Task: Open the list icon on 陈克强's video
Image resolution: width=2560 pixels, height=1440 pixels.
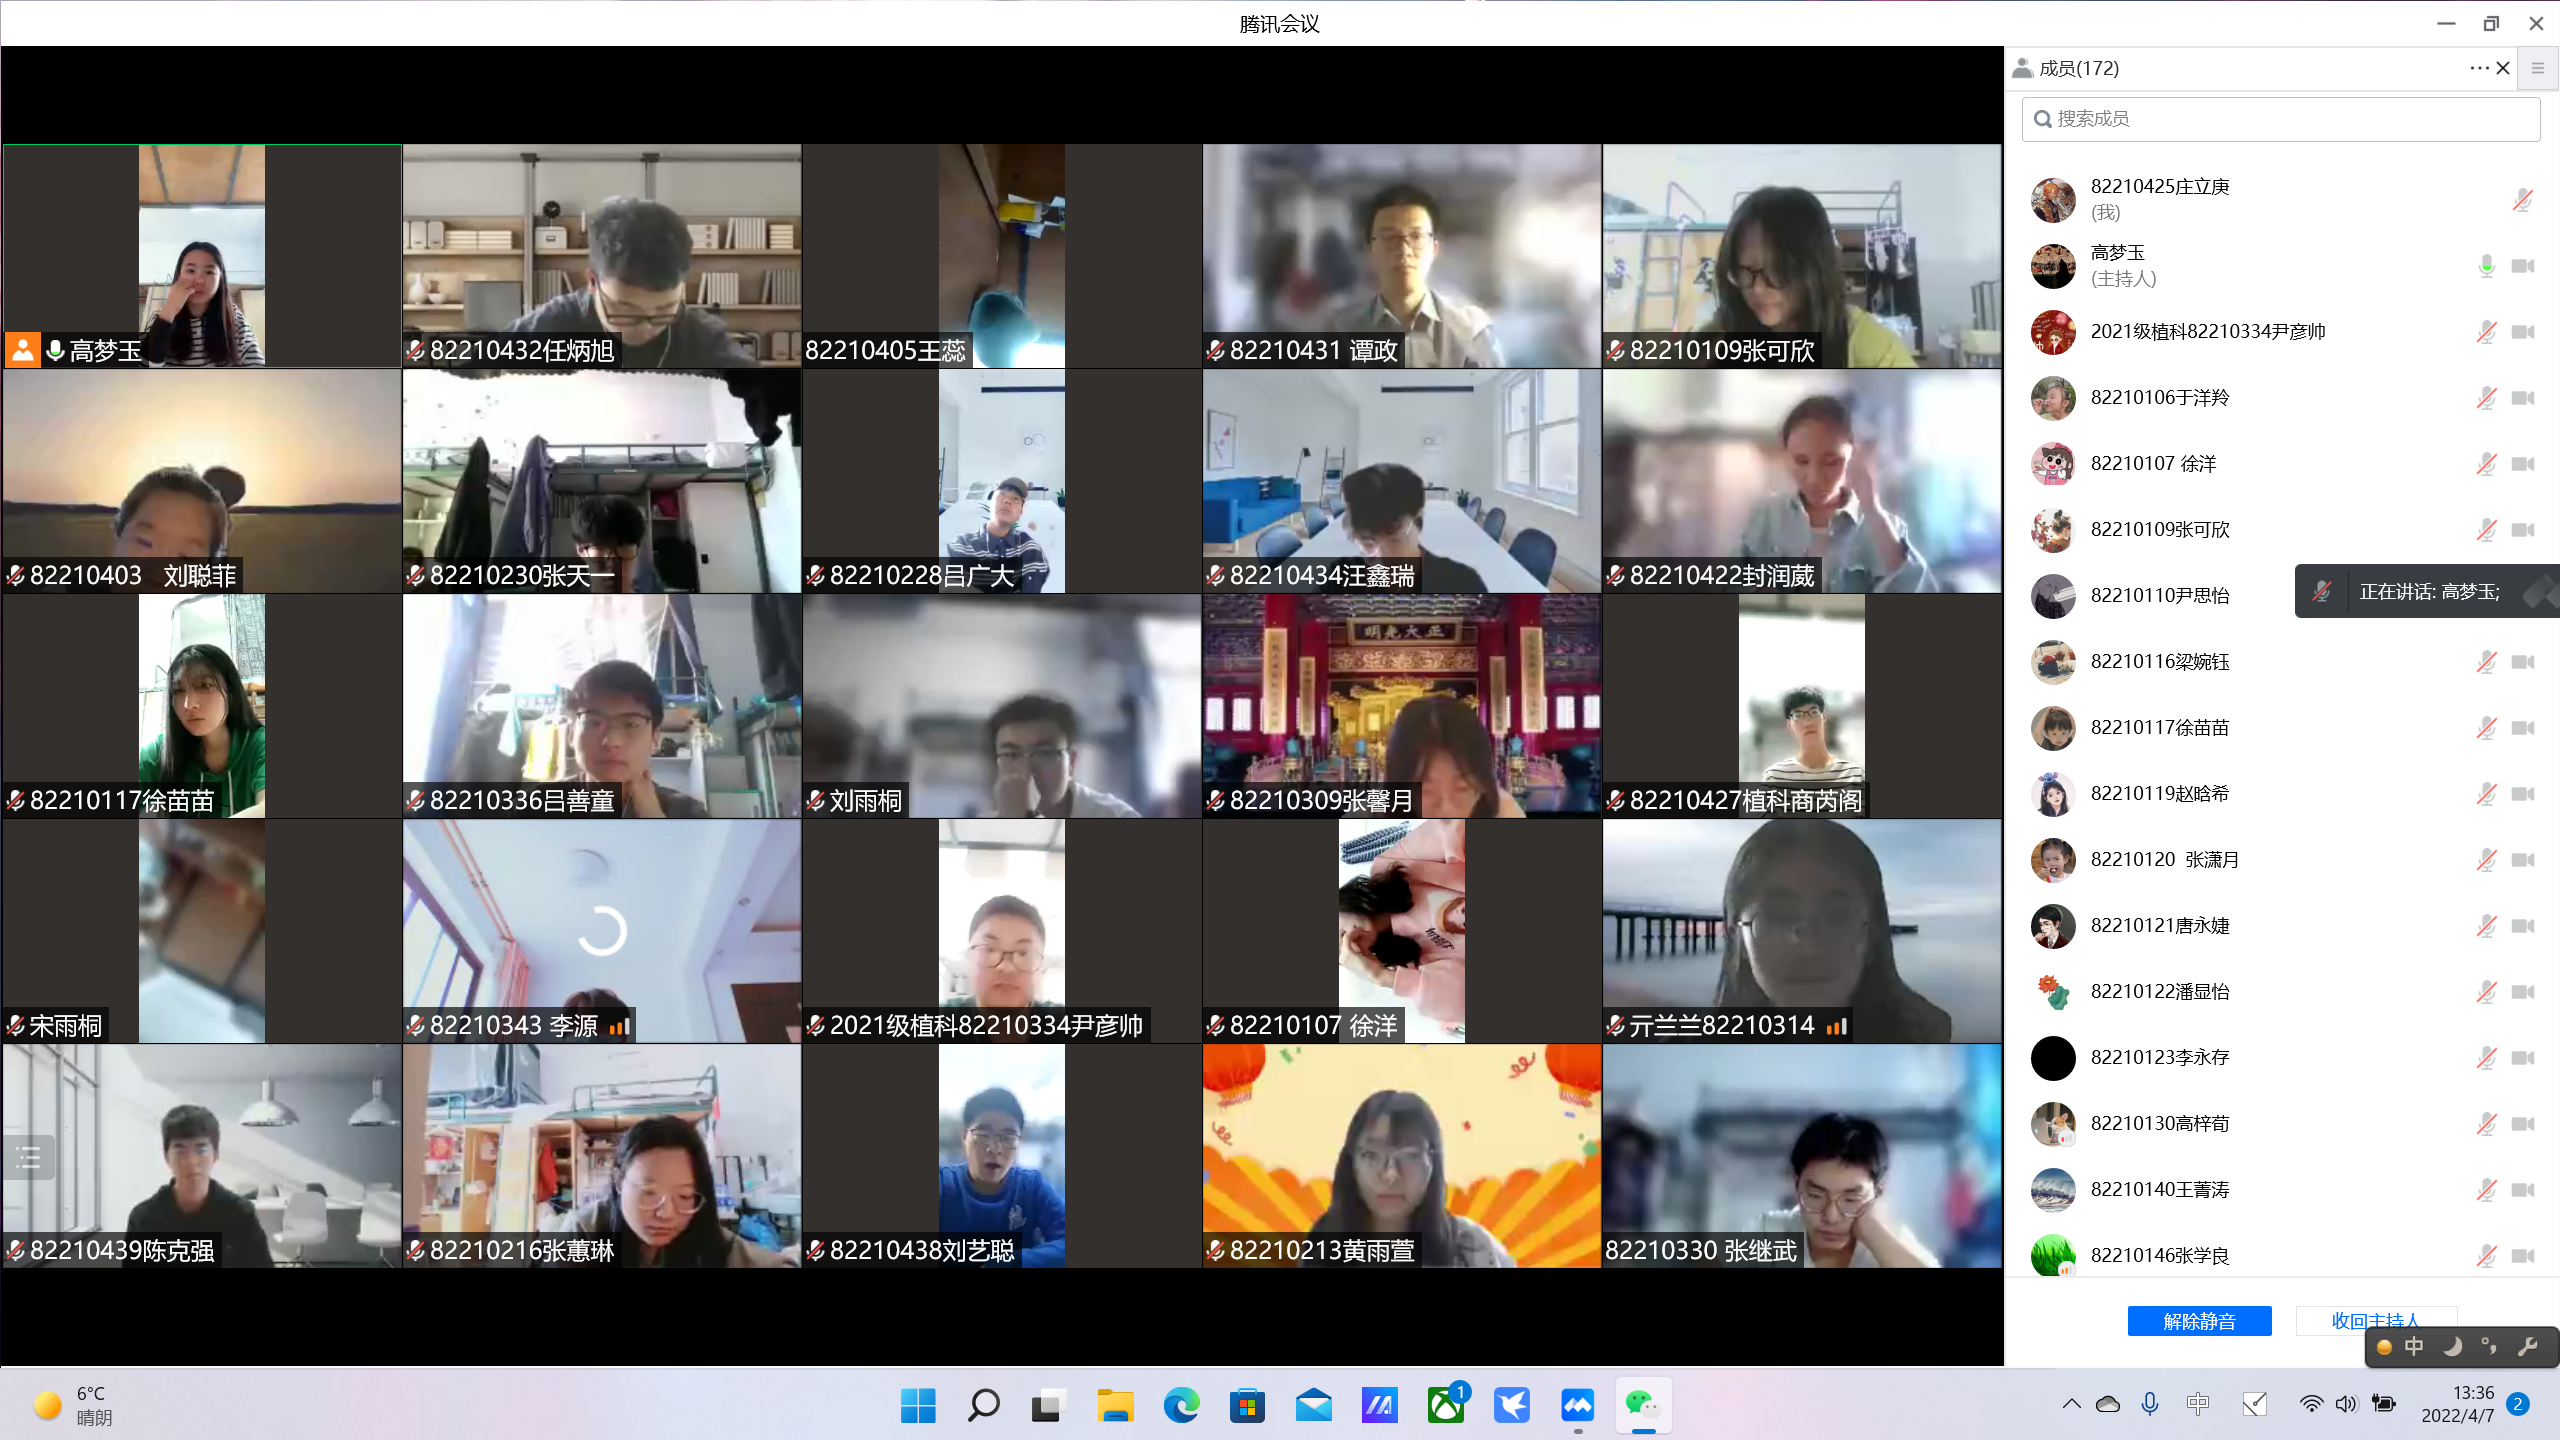Action: [x=28, y=1158]
